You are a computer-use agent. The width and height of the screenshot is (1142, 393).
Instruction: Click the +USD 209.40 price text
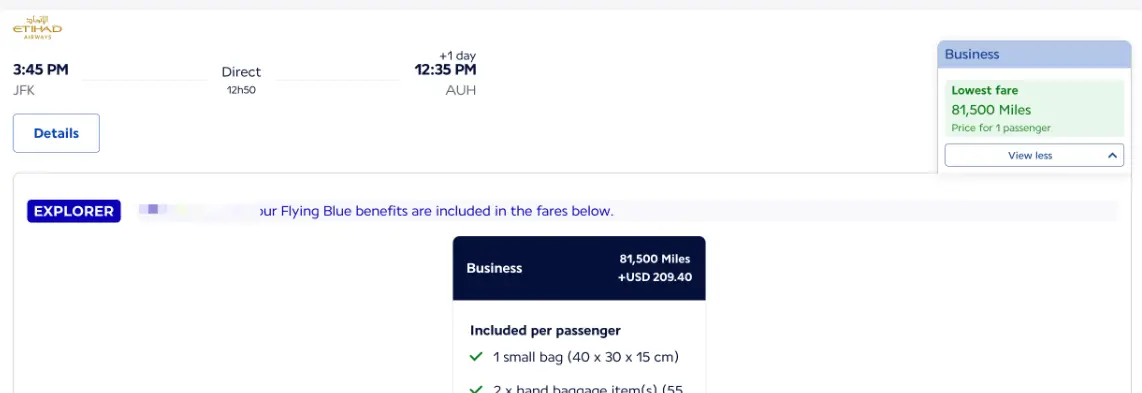pyautogui.click(x=655, y=277)
